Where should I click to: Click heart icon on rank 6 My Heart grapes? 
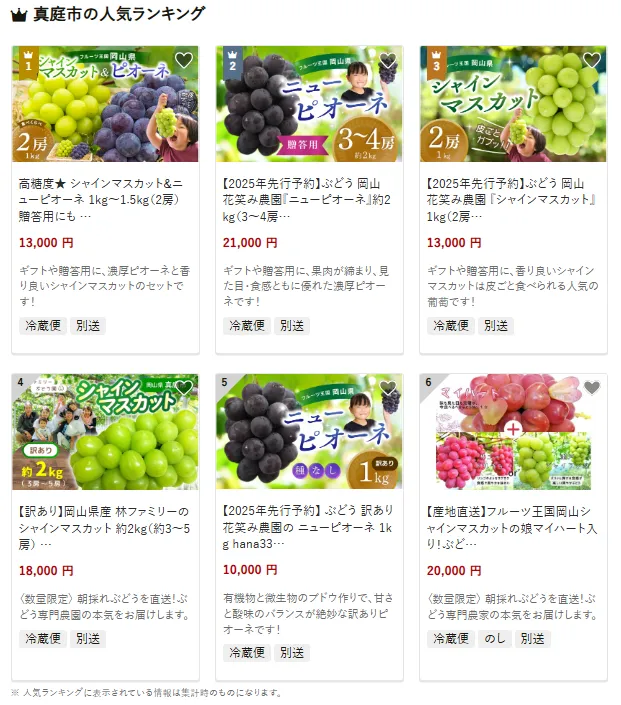click(592, 388)
